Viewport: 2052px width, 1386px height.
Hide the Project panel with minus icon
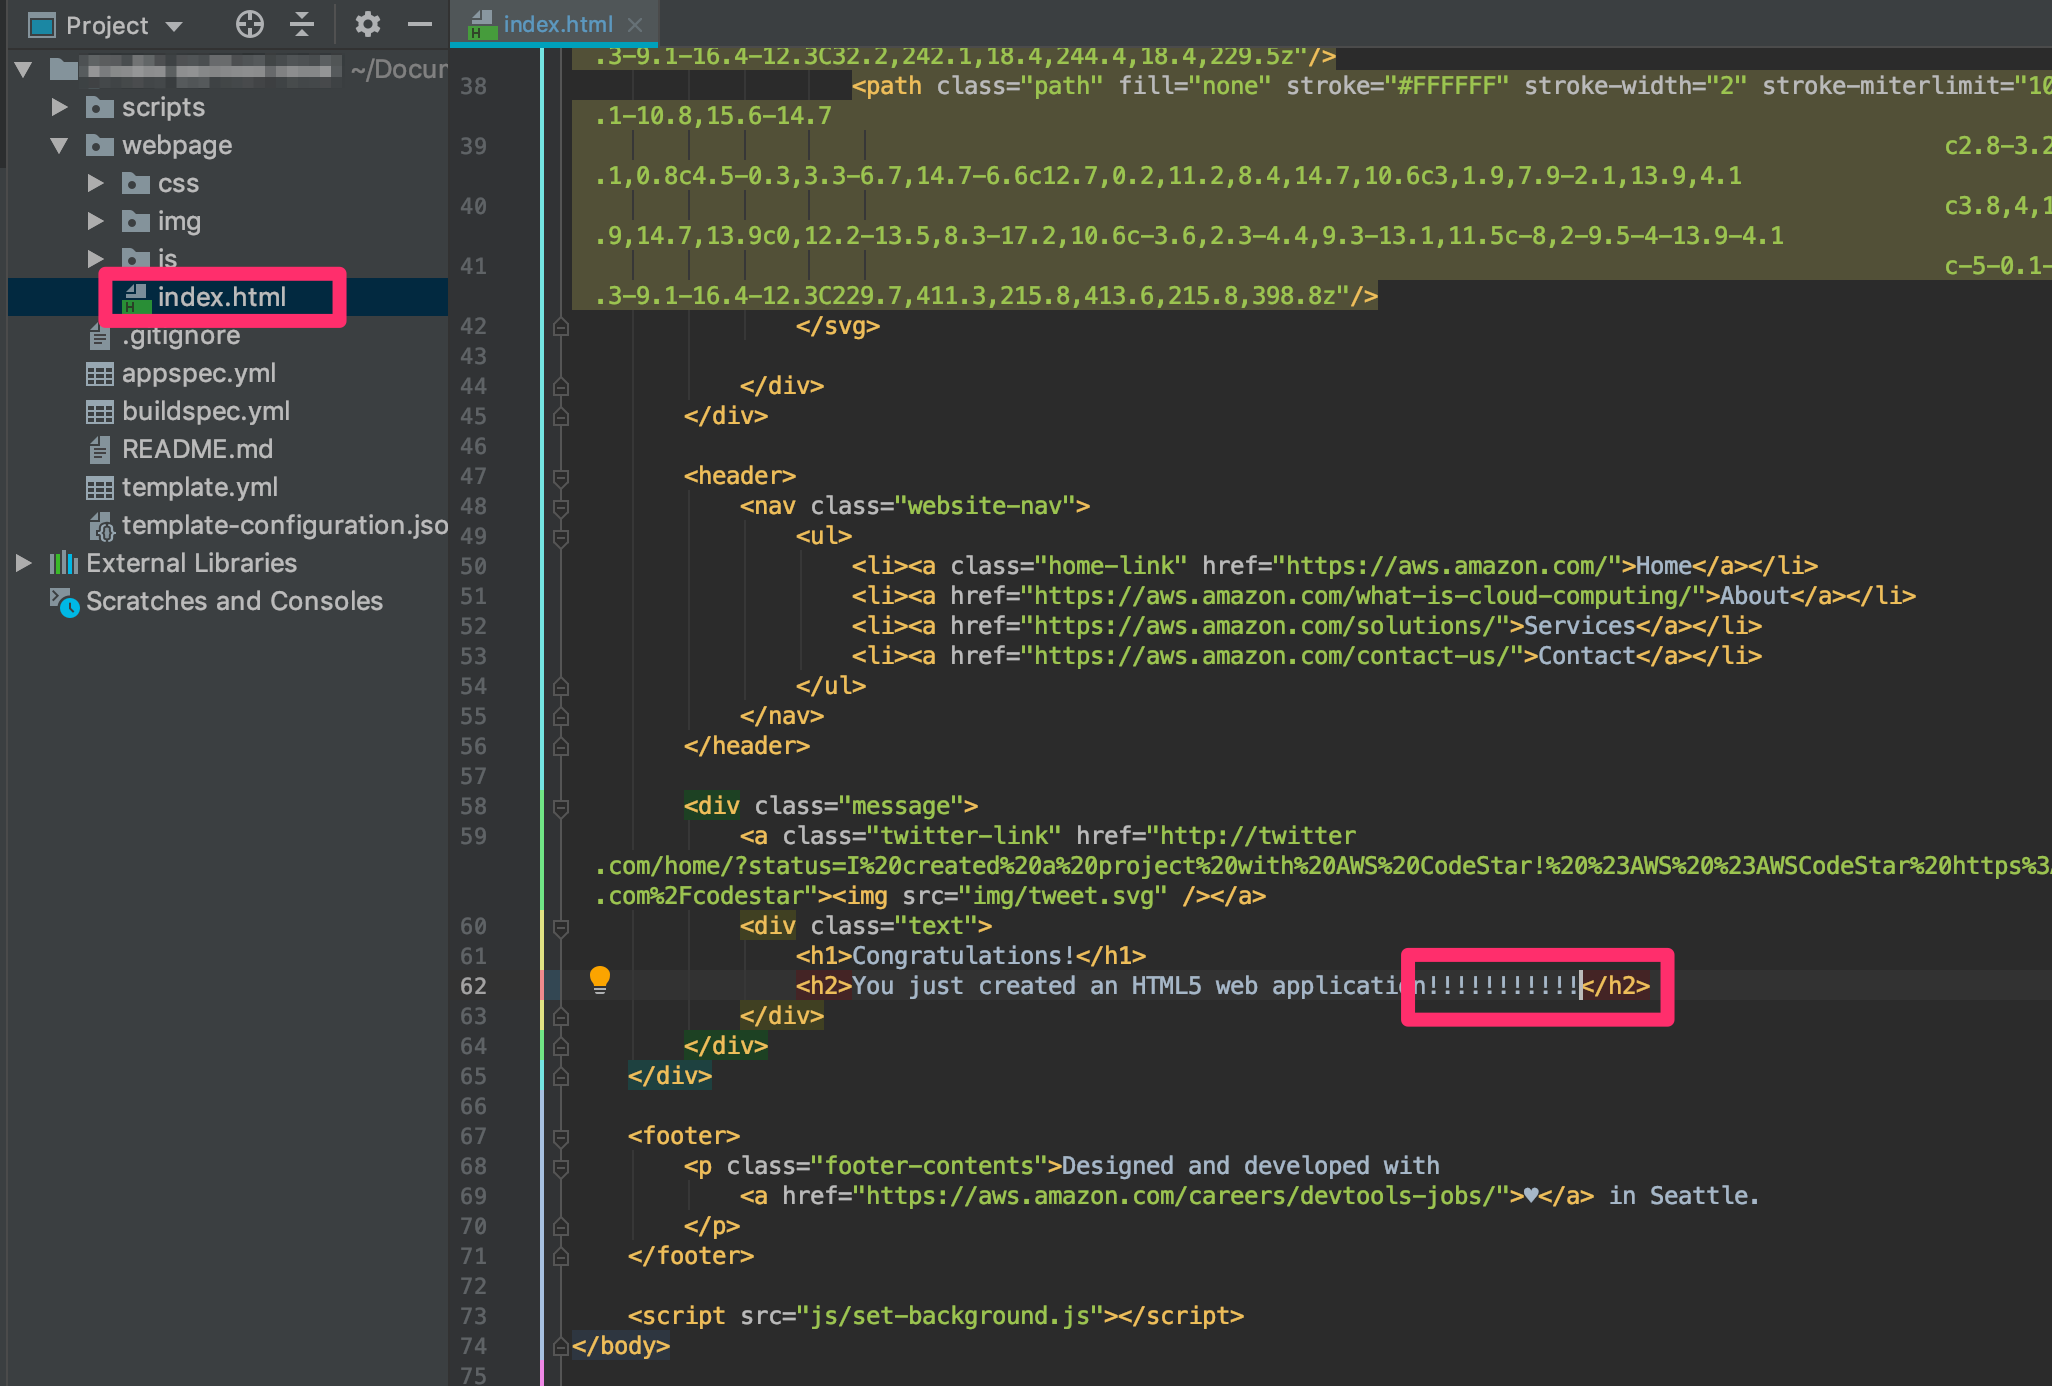(x=420, y=24)
